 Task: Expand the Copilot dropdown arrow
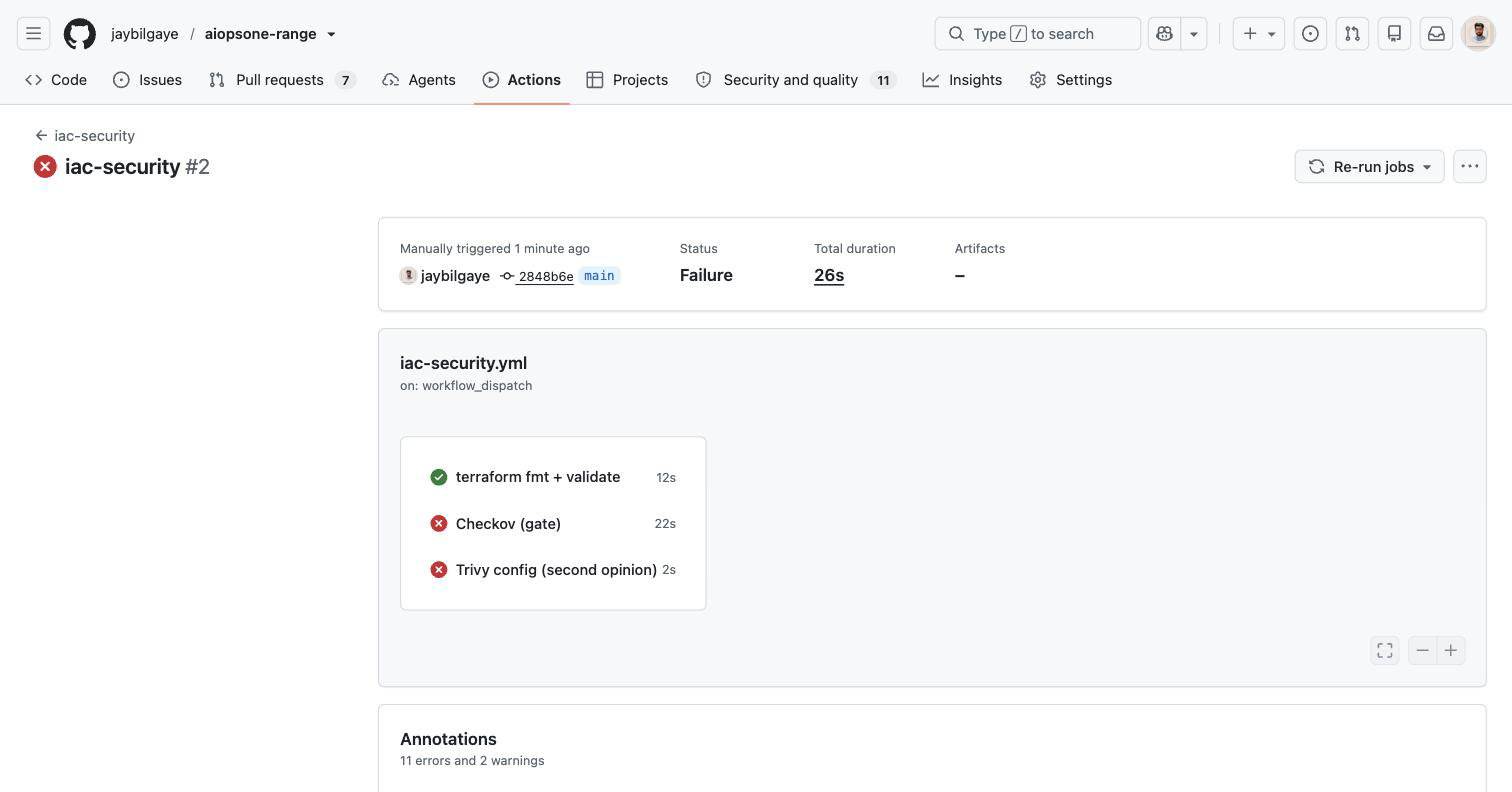(1193, 33)
